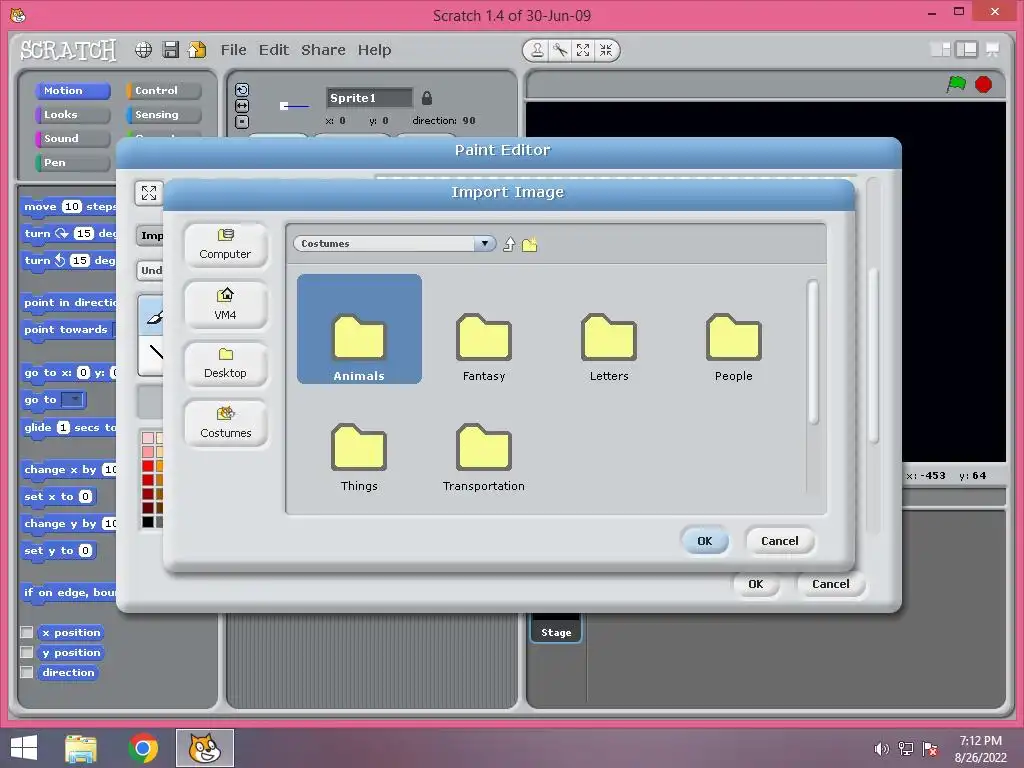Toggle the direction reporter checkbox

(x=27, y=672)
